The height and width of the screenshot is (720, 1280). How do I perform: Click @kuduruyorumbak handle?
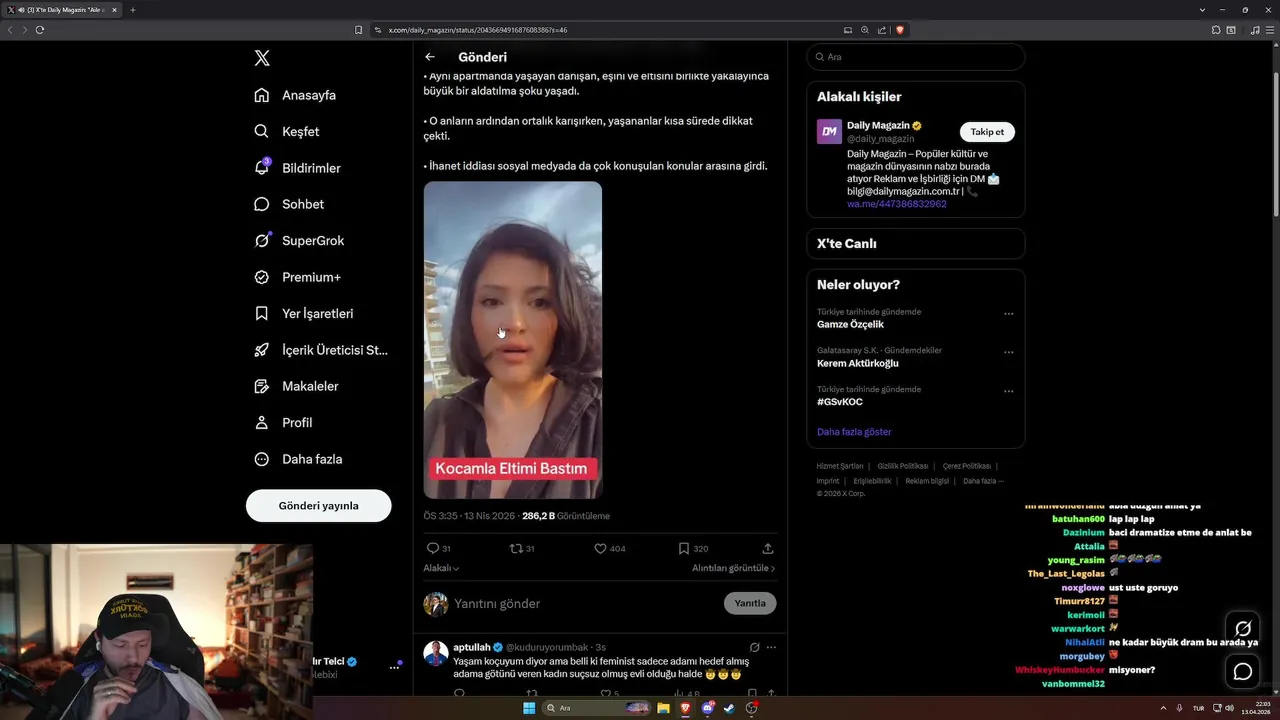548,647
